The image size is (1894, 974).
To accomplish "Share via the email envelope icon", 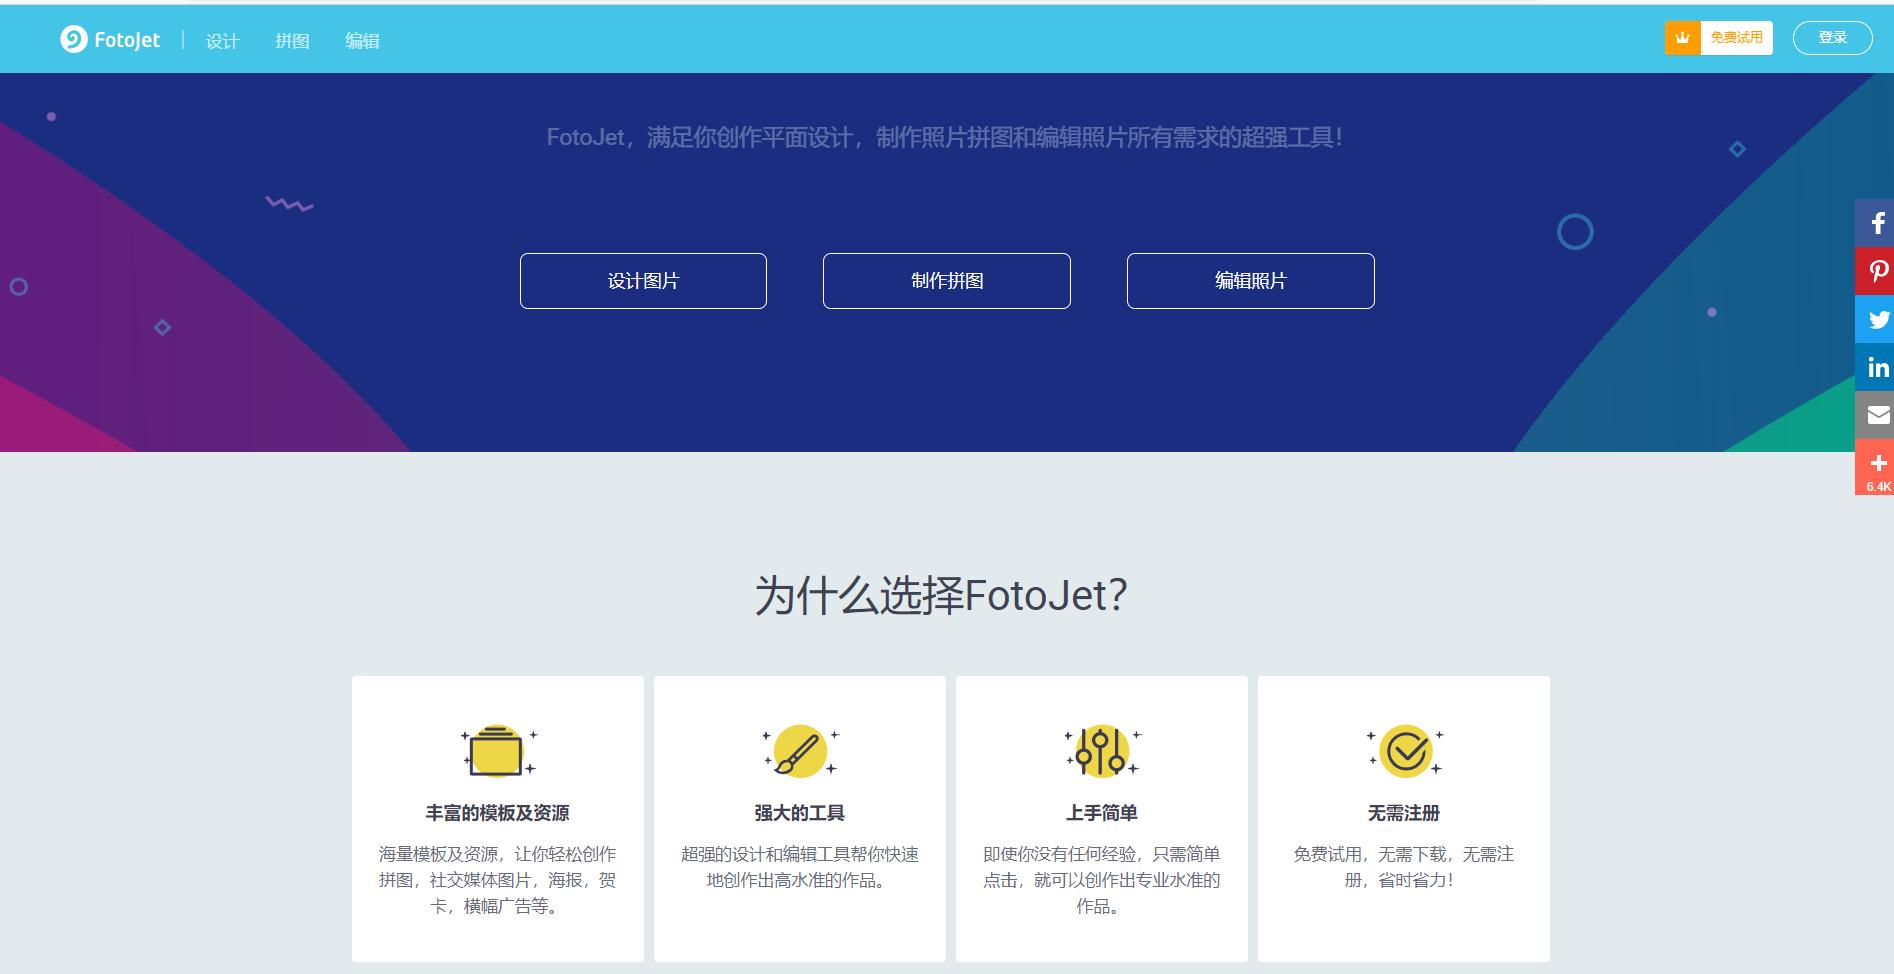I will (1877, 415).
